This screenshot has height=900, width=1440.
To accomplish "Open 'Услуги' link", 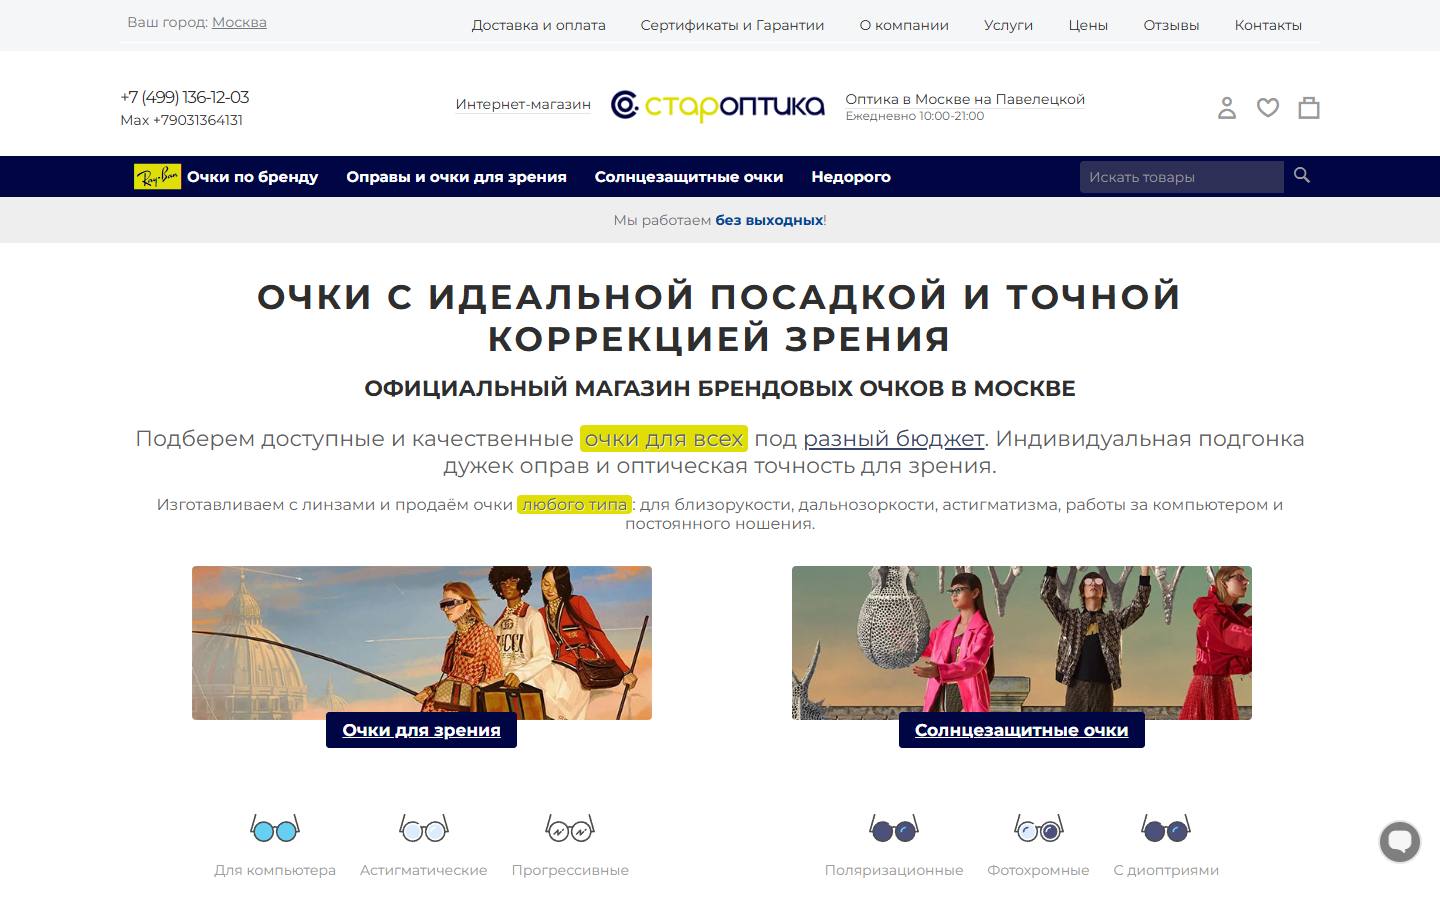I will click(1008, 25).
